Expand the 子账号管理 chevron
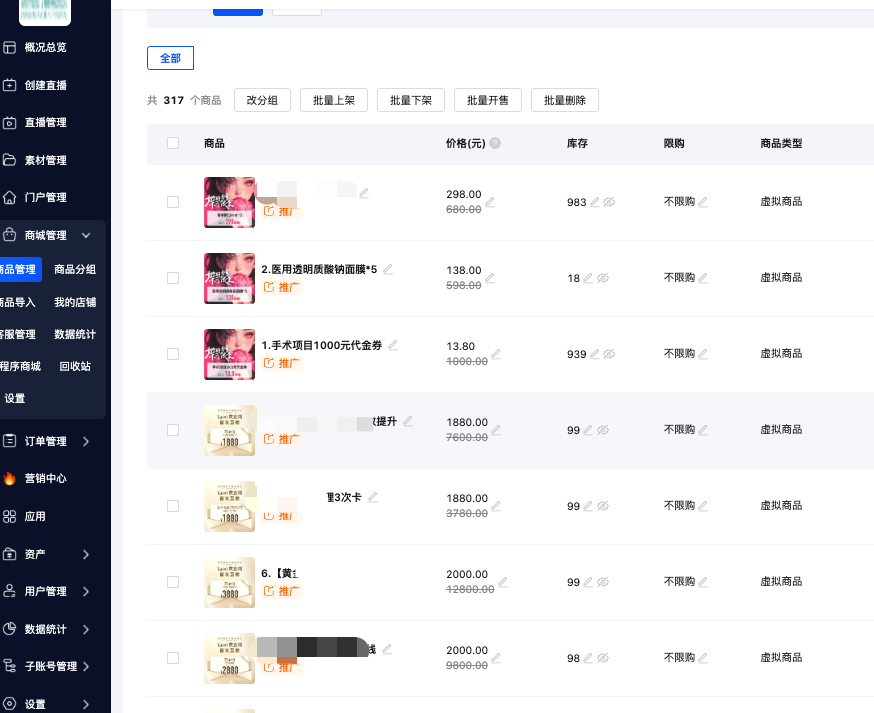Image resolution: width=874 pixels, height=713 pixels. point(86,666)
